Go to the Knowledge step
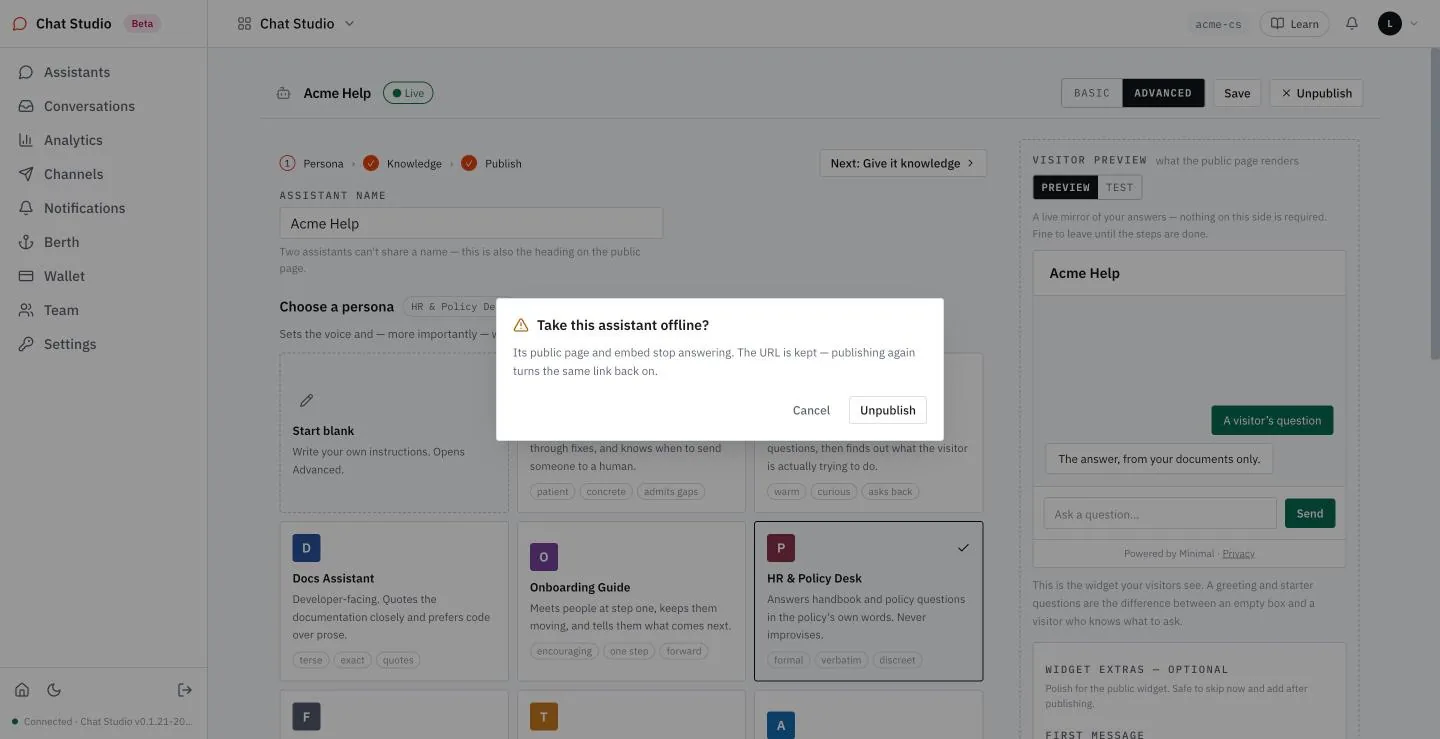Image resolution: width=1440 pixels, height=739 pixels. click(403, 163)
